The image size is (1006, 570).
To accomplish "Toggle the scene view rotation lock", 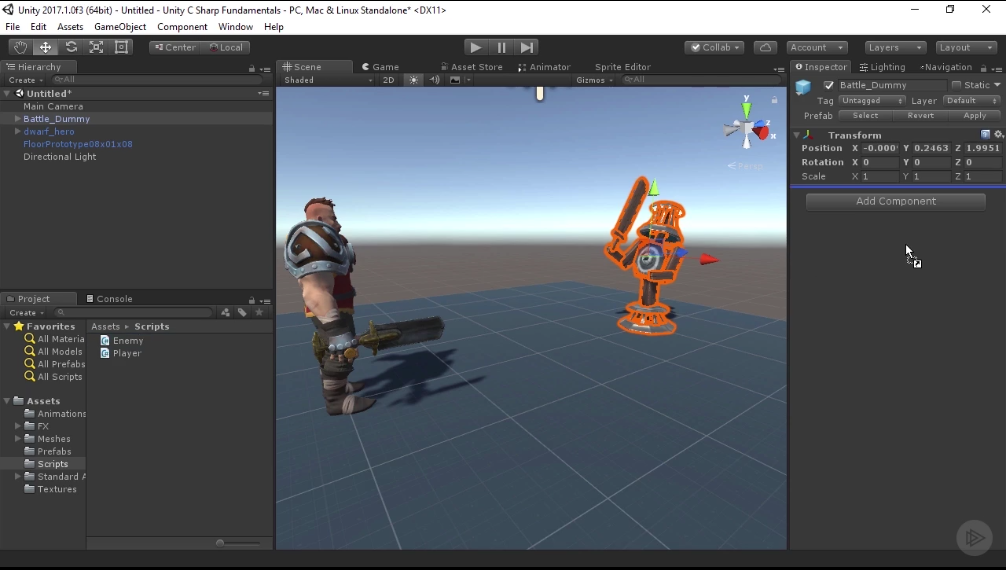I will 774,99.
